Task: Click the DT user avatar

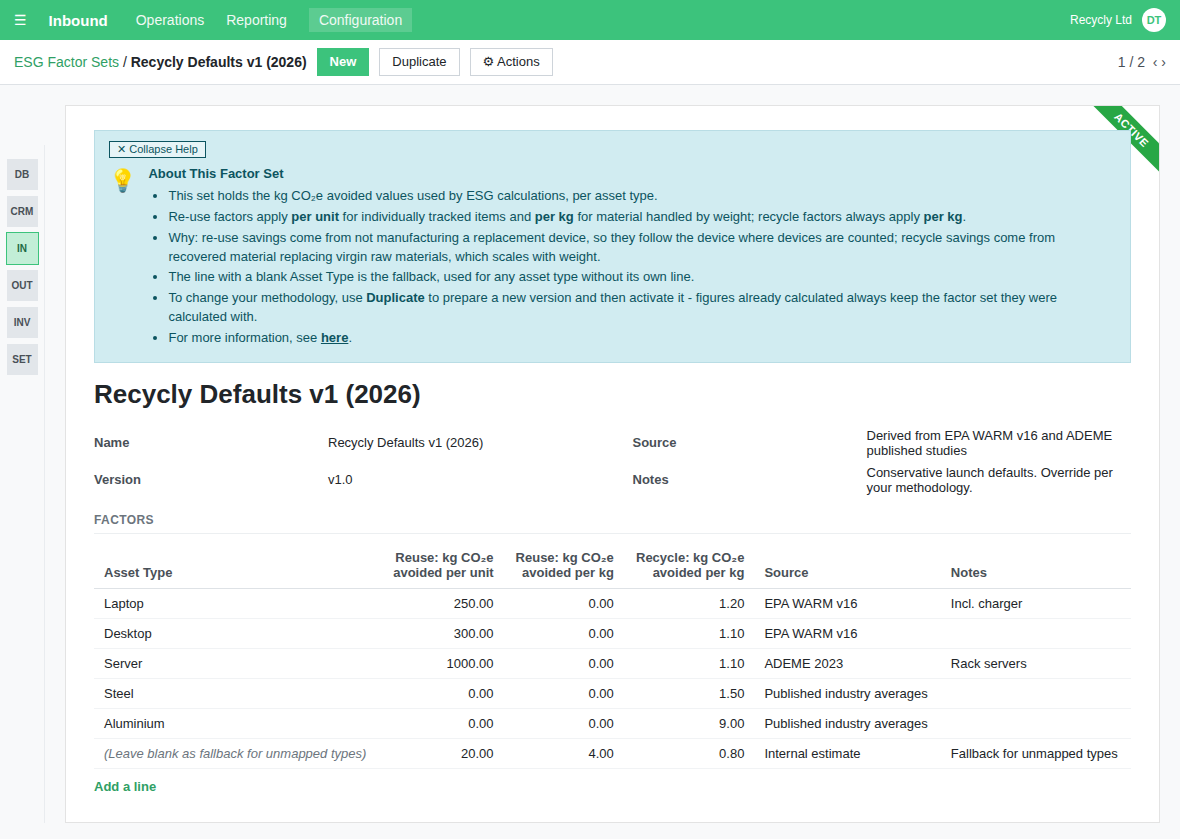Action: click(1154, 20)
